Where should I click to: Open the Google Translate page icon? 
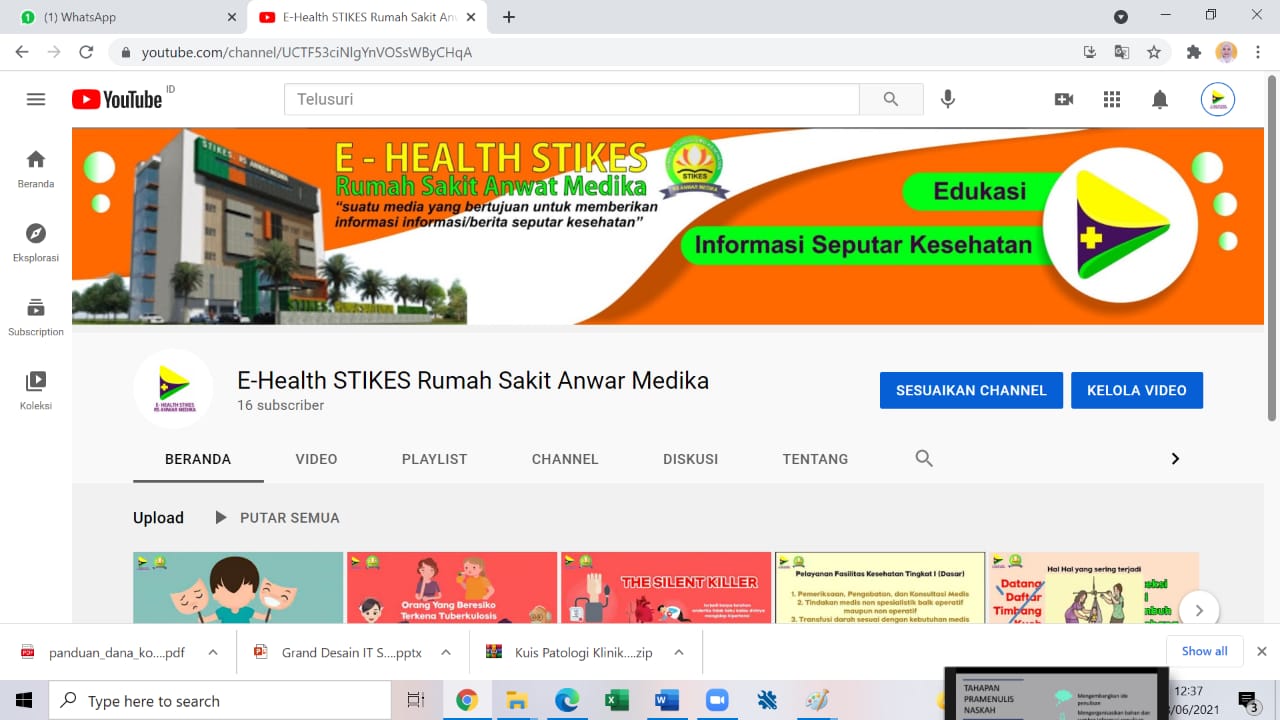(x=1122, y=52)
